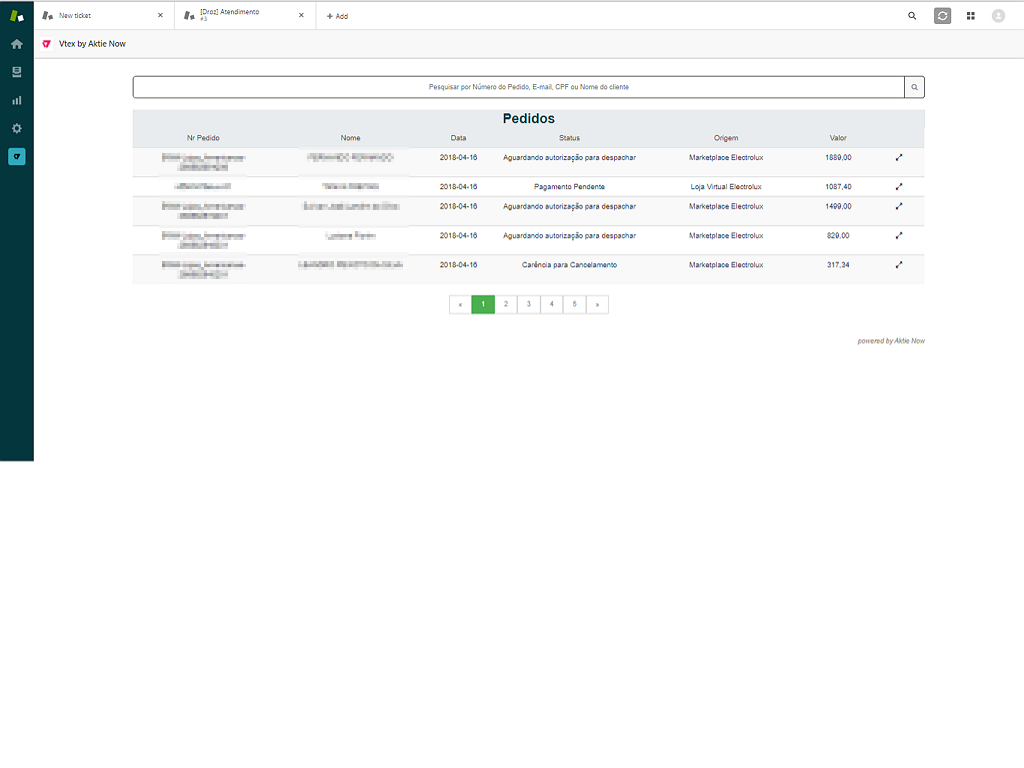Open the Views icon in sidebar
The image size is (1024, 768).
(16, 72)
